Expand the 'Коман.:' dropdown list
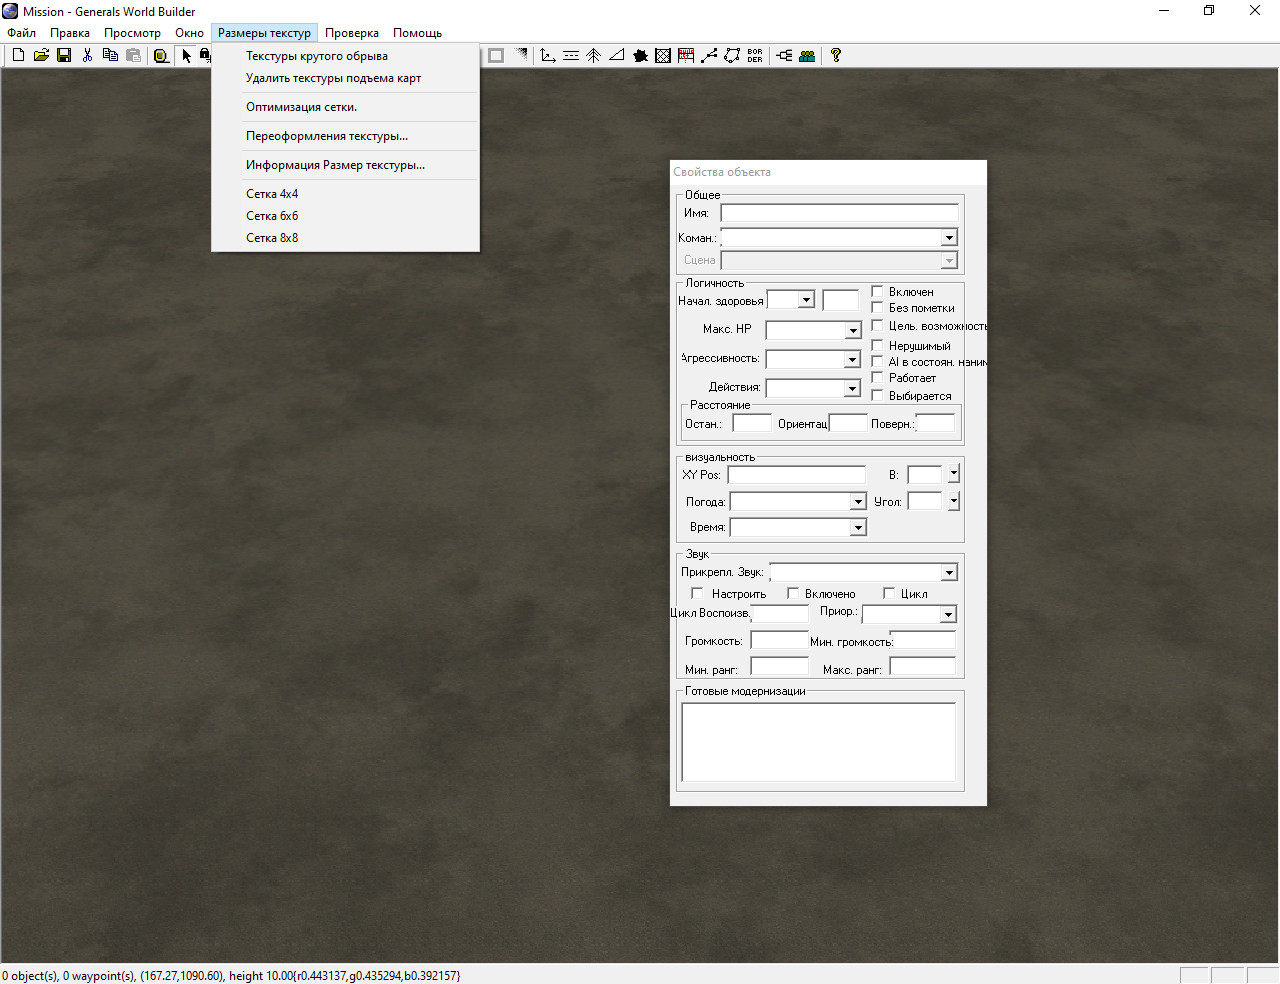This screenshot has width=1280, height=984. pyautogui.click(x=948, y=238)
